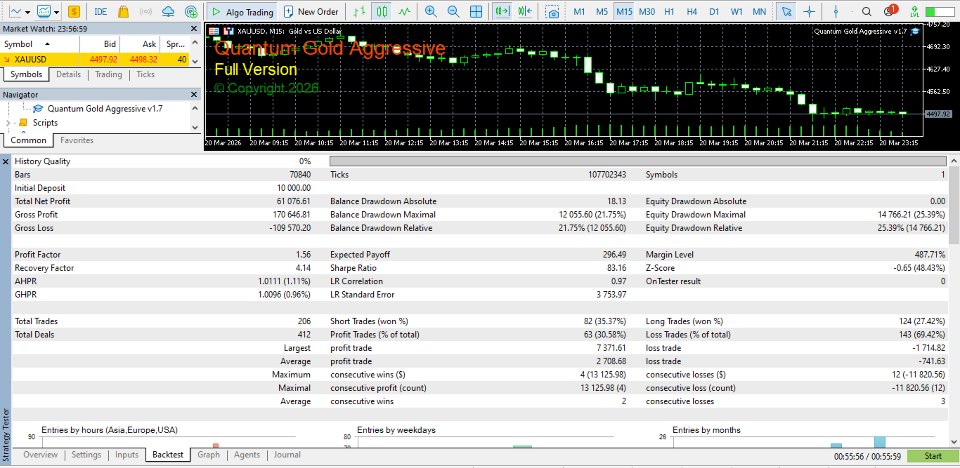Click the New Order button
Viewport: 960px width, 468px height.
click(x=312, y=11)
